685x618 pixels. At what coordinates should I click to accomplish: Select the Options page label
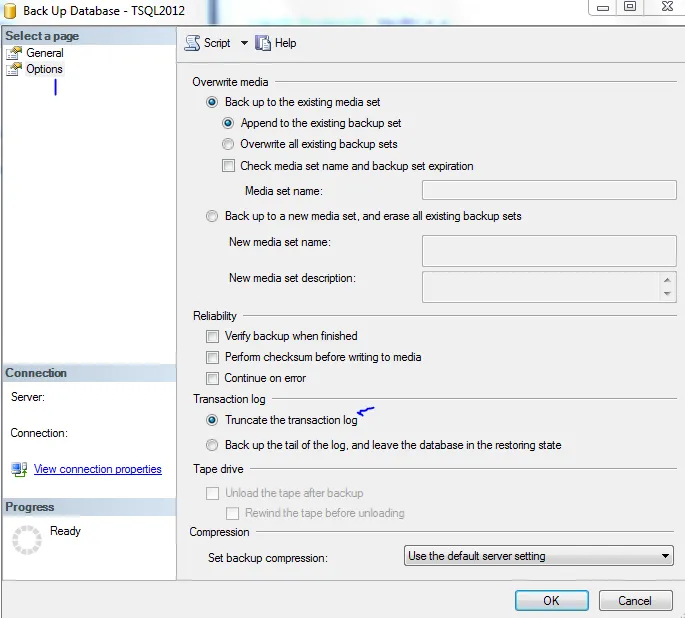(x=44, y=69)
